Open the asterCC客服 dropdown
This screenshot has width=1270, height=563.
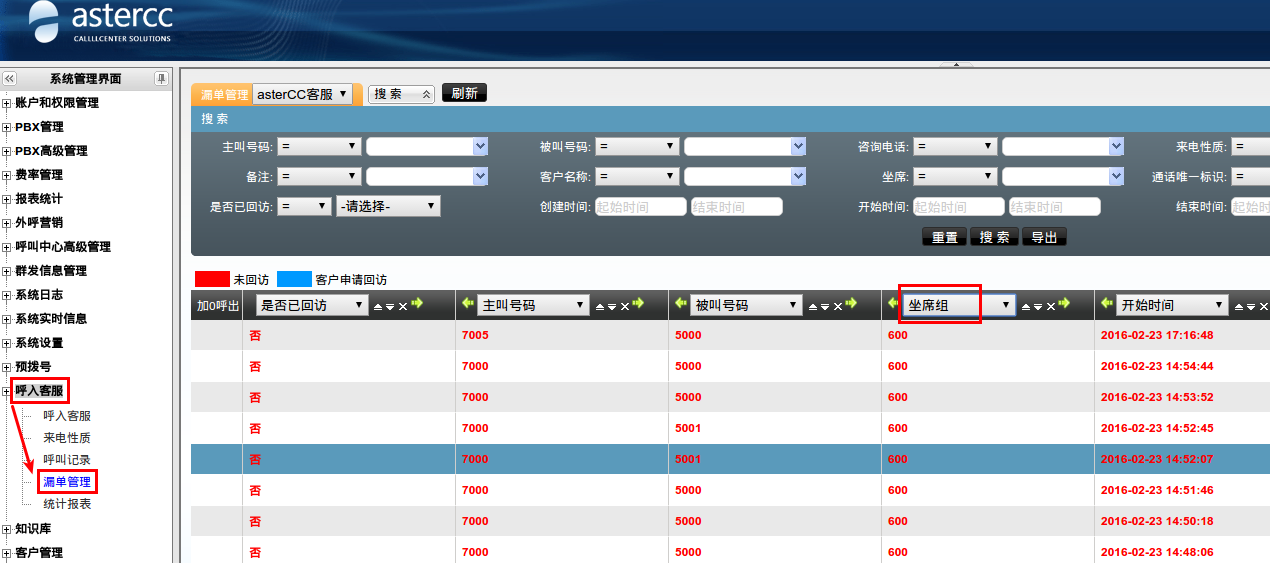[x=302, y=94]
